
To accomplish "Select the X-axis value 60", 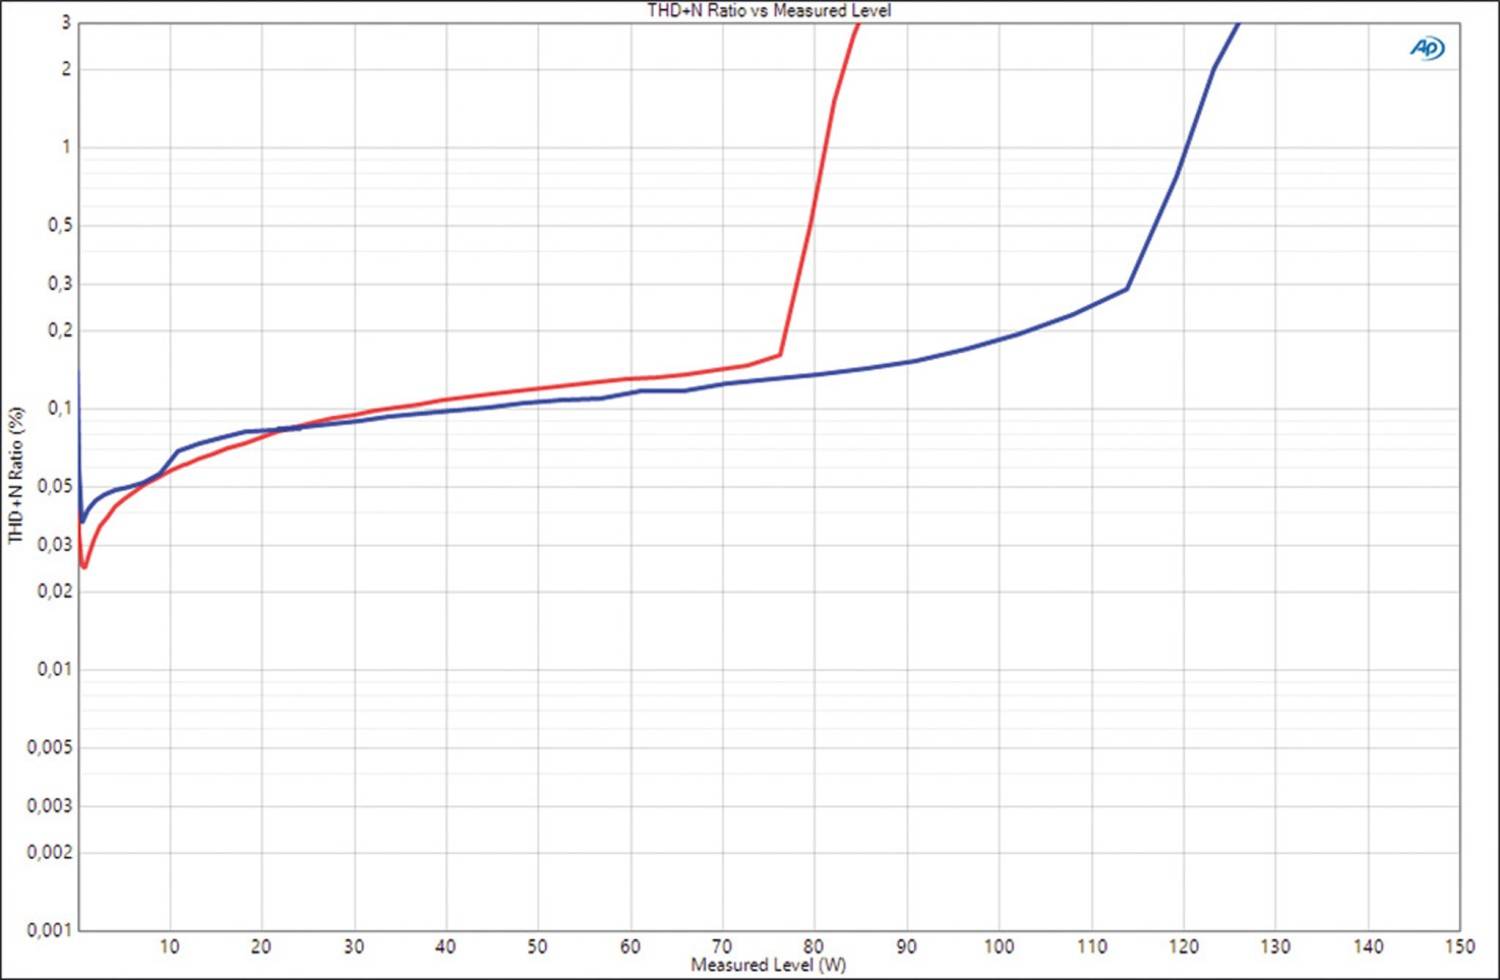I will pos(630,946).
